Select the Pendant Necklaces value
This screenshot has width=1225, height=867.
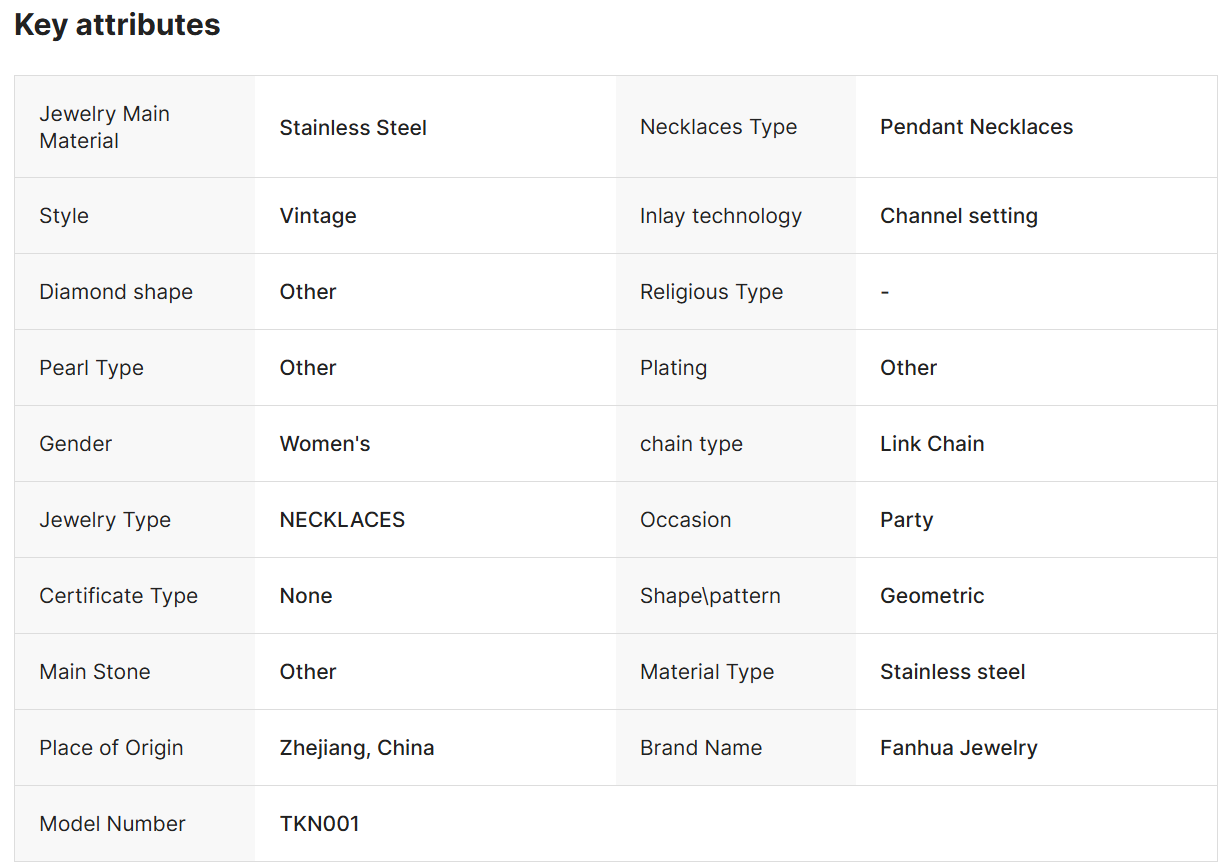tap(976, 127)
